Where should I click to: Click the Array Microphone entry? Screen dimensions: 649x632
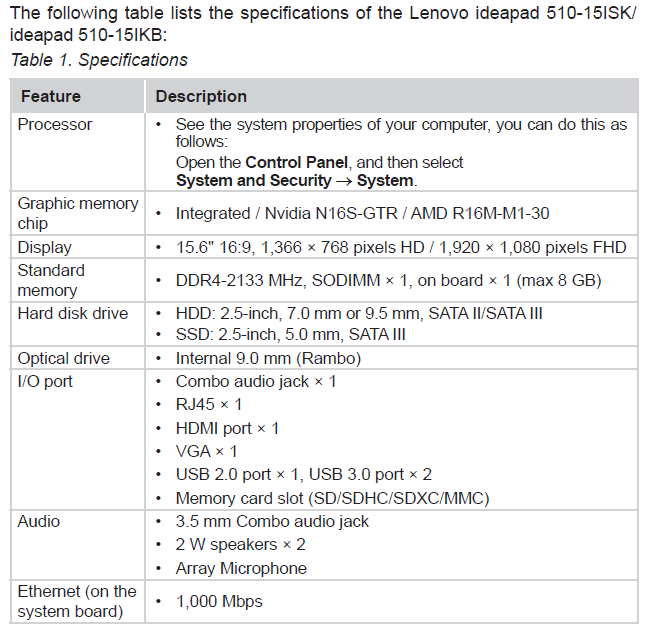pos(241,568)
